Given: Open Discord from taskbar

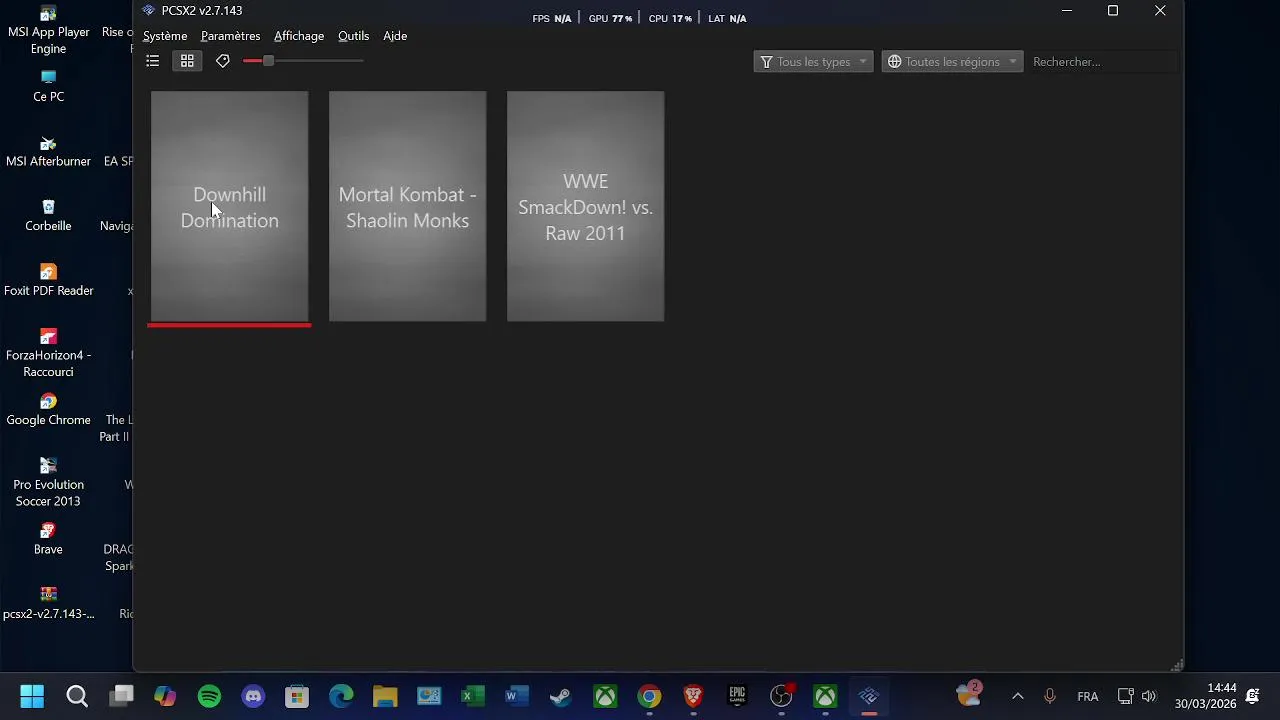Looking at the screenshot, I should click(253, 696).
